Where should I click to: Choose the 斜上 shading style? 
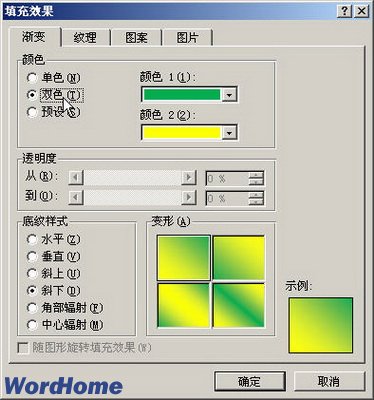coord(32,274)
